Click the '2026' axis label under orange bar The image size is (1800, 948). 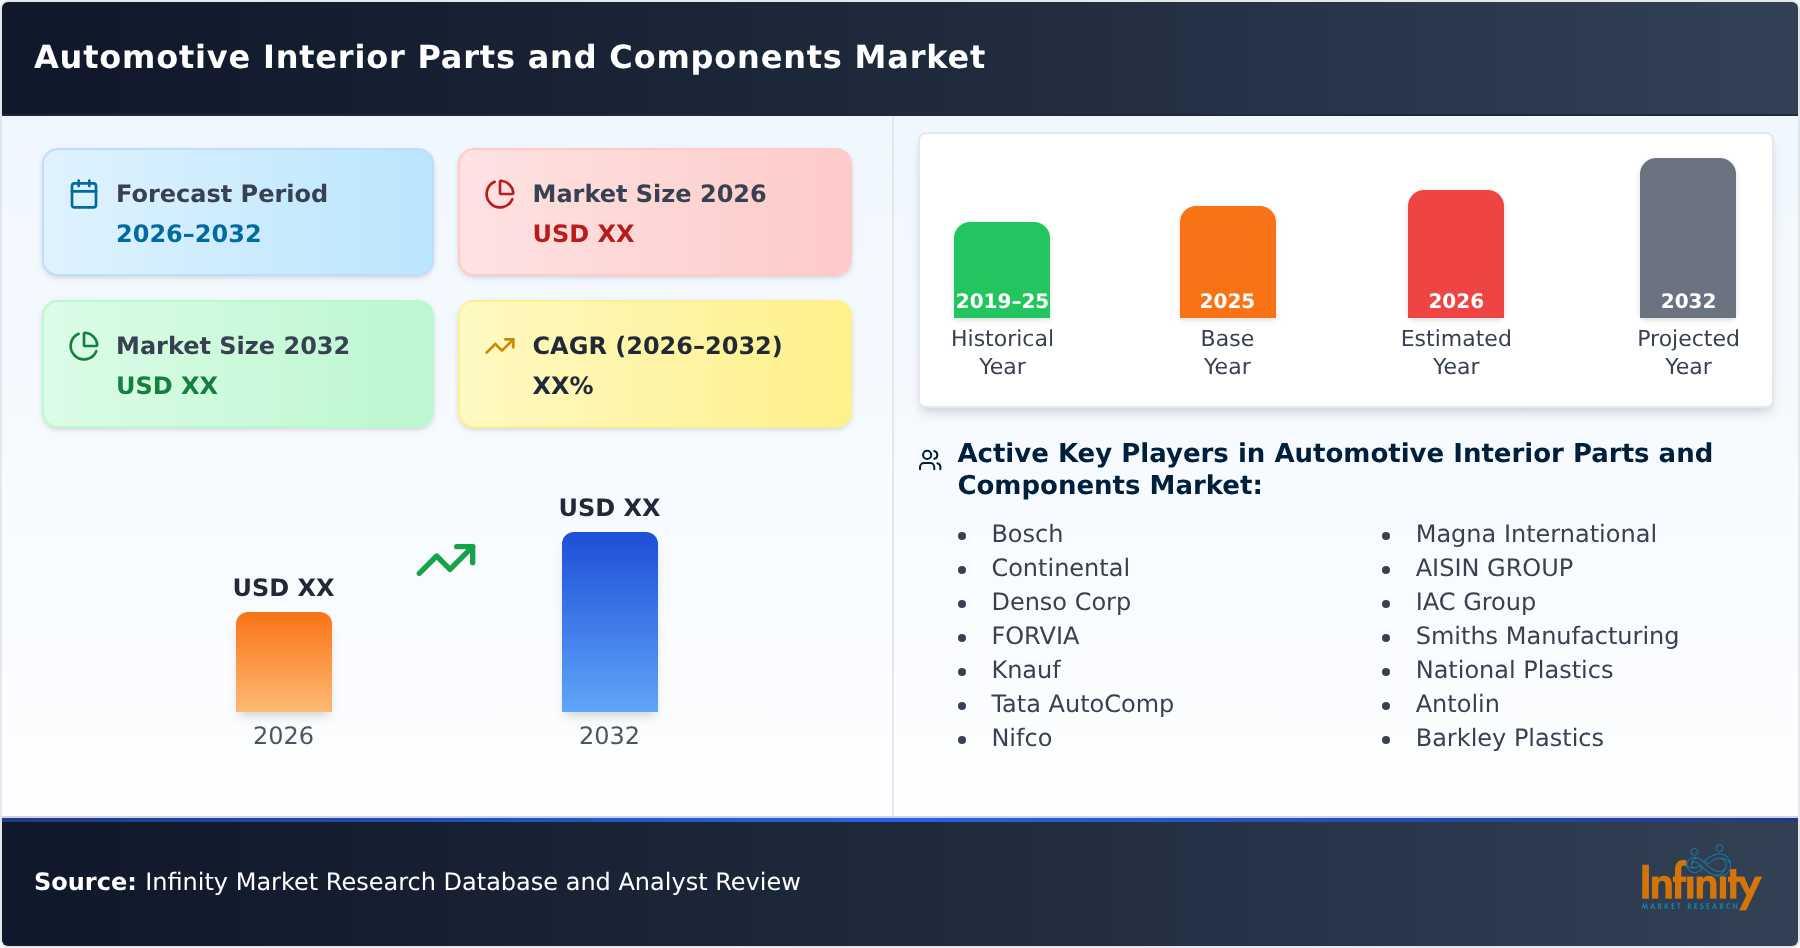tap(283, 736)
